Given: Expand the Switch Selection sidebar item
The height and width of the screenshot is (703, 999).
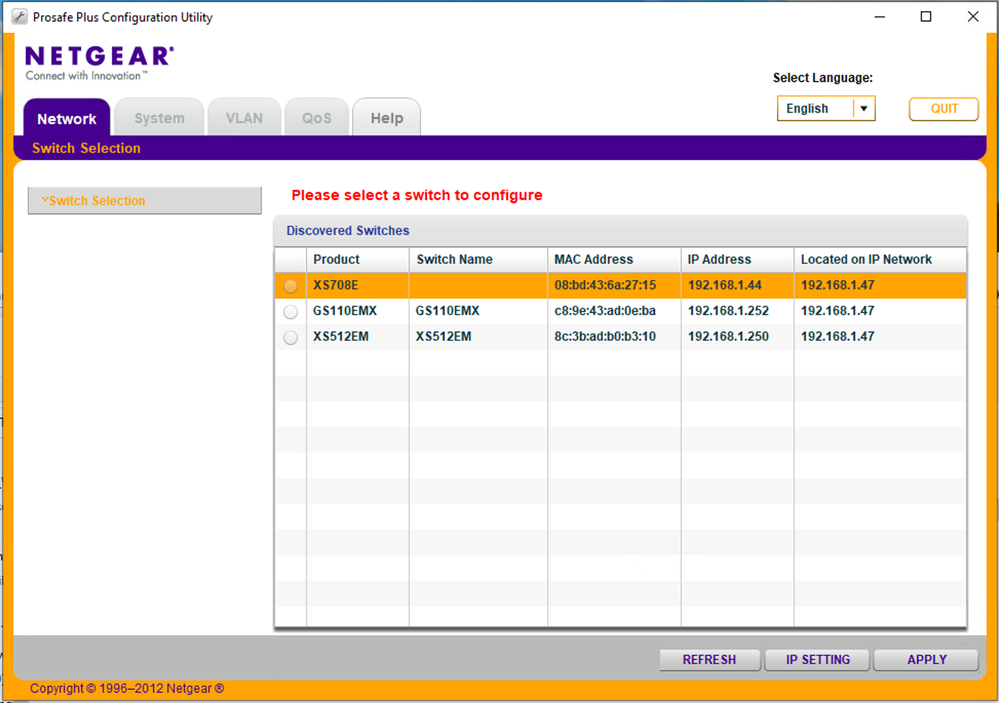Looking at the screenshot, I should point(145,201).
